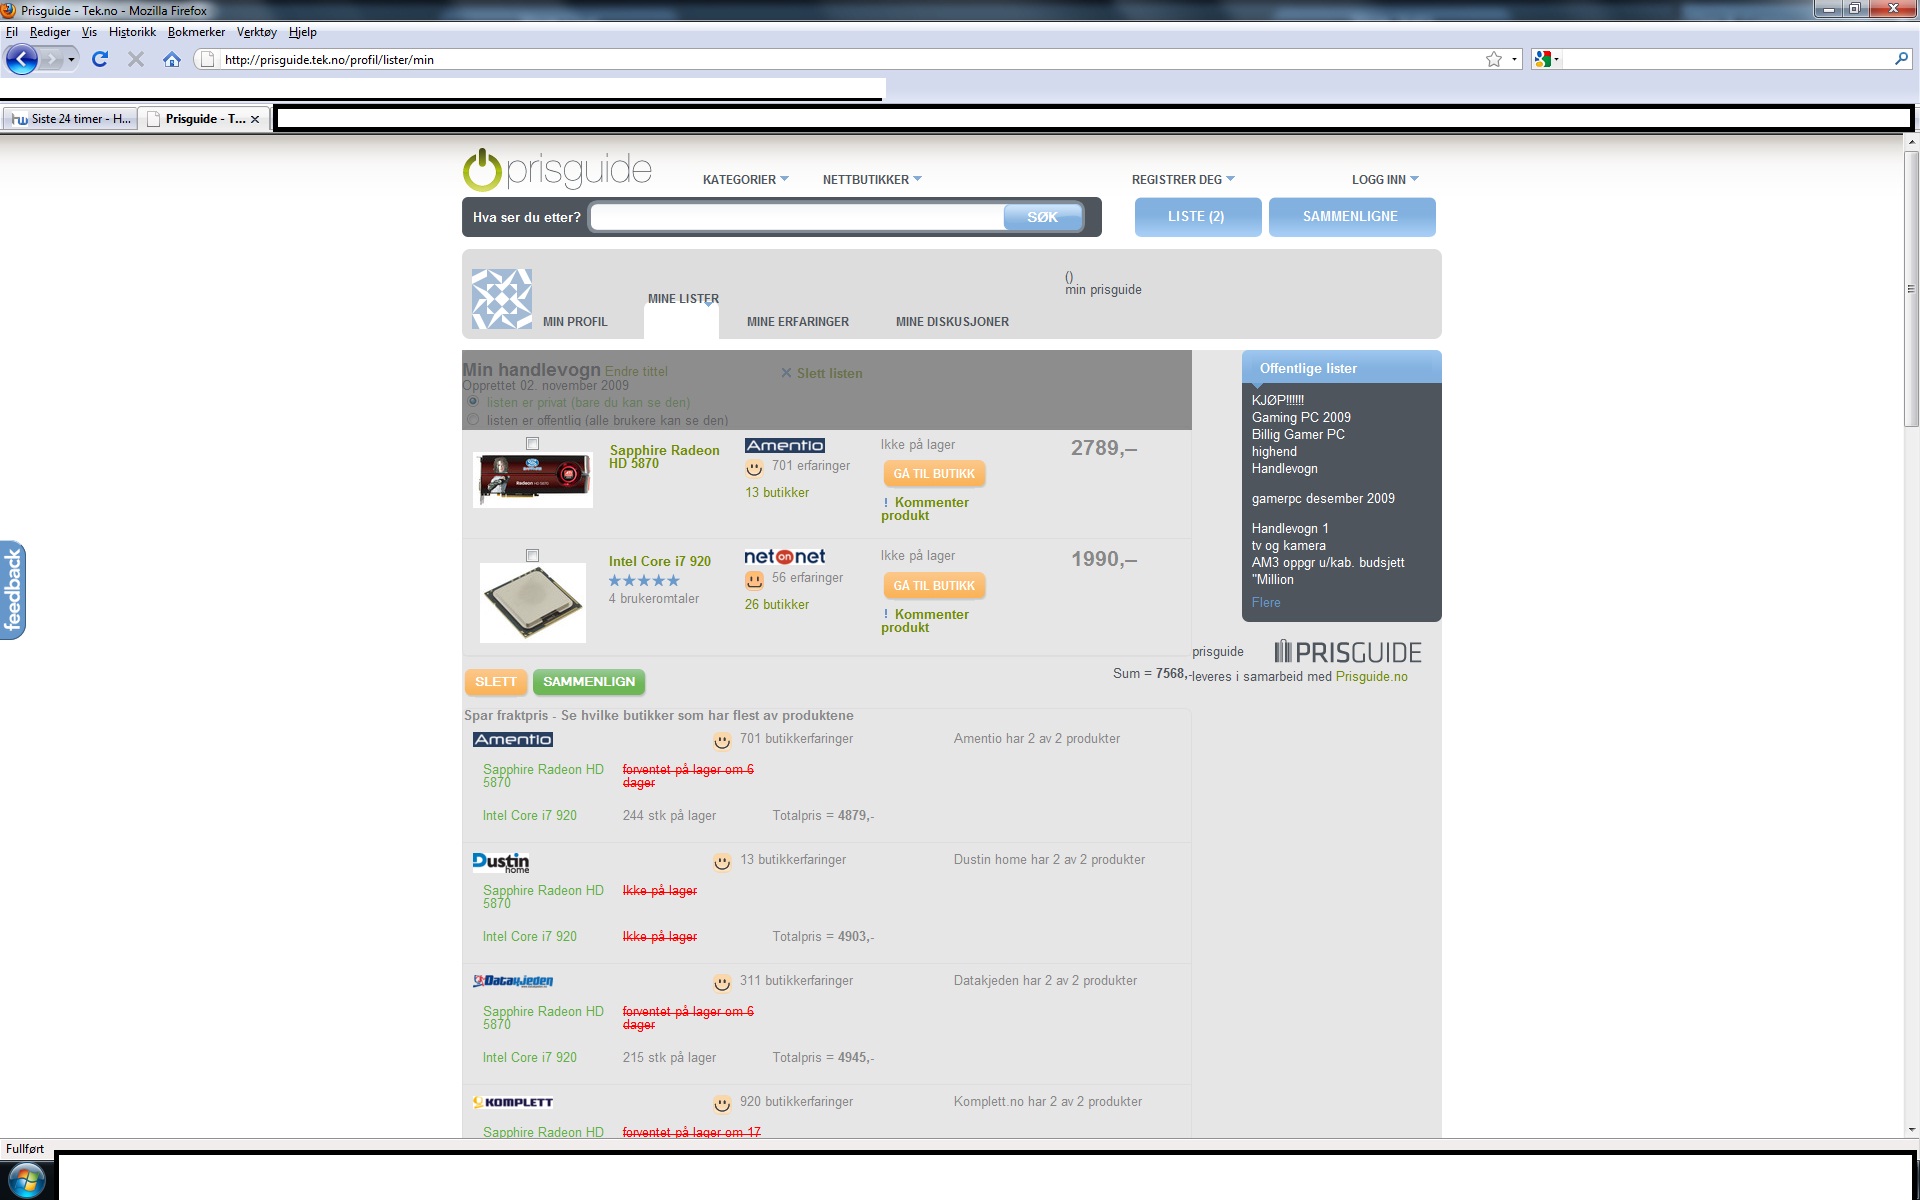Click the Google search engine icon
The width and height of the screenshot is (1920, 1200).
click(x=1543, y=59)
